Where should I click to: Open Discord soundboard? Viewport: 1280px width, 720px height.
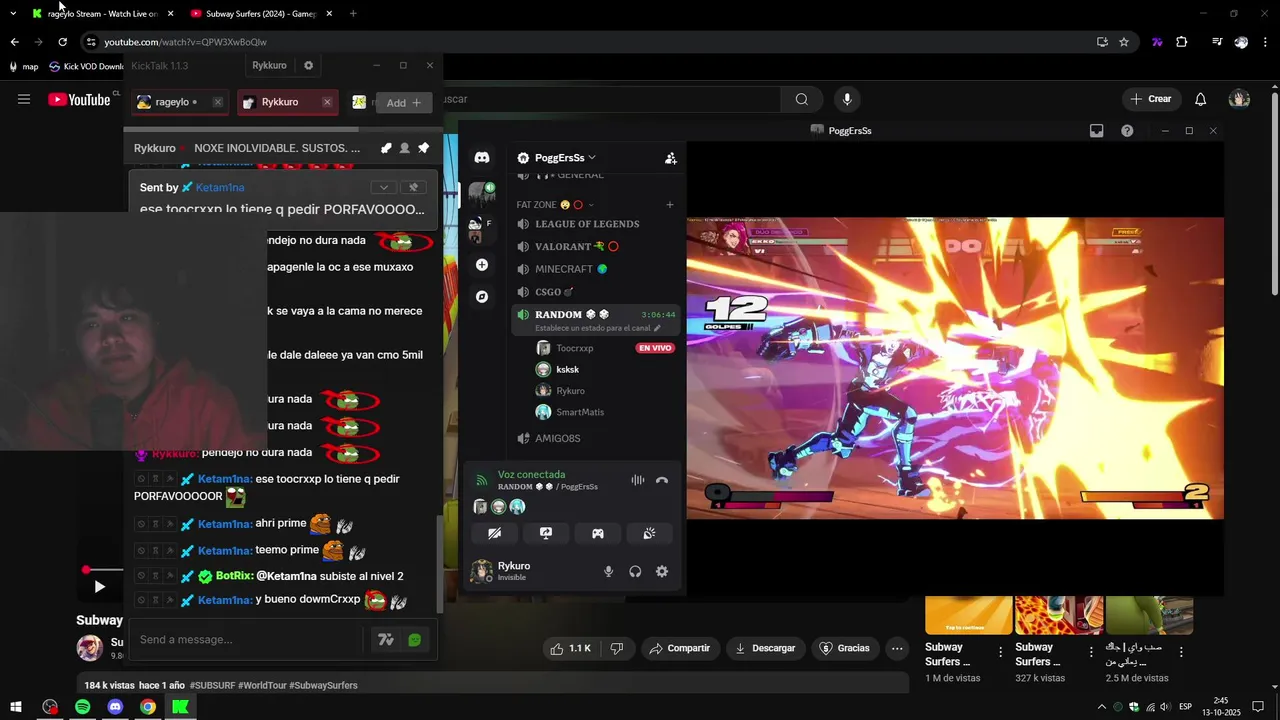click(x=649, y=533)
